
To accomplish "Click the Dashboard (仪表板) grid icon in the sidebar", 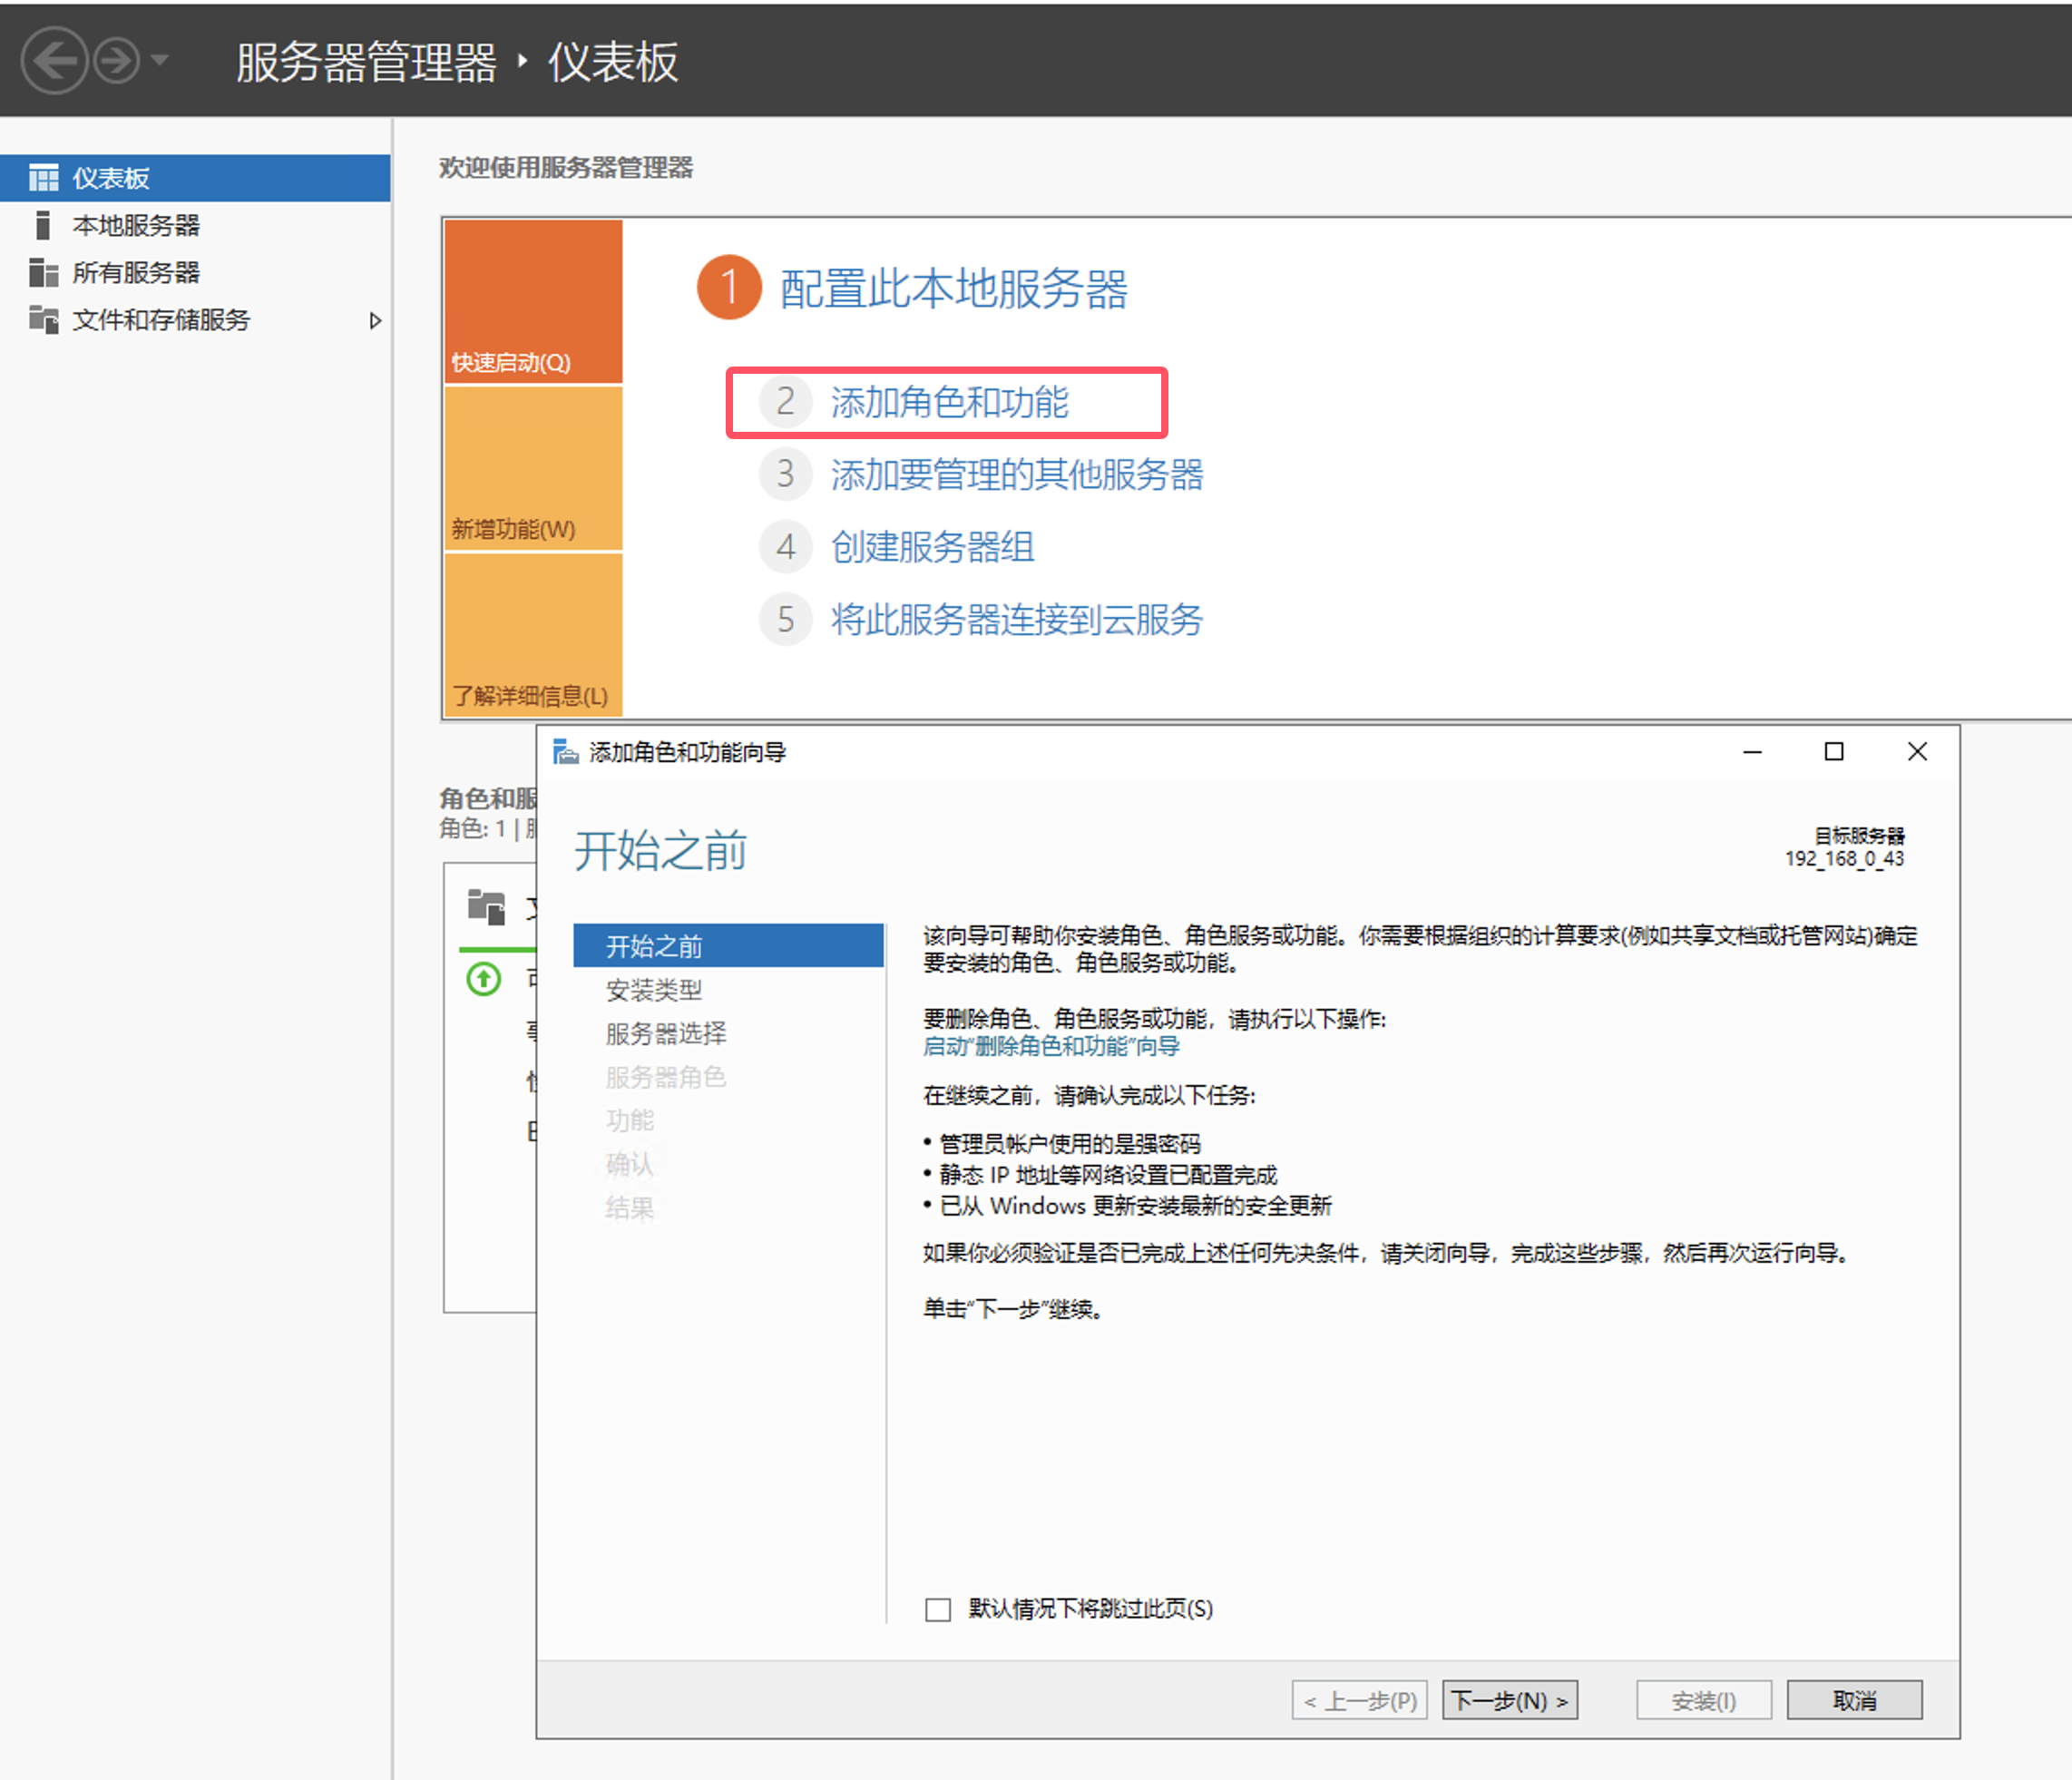I will [x=43, y=178].
